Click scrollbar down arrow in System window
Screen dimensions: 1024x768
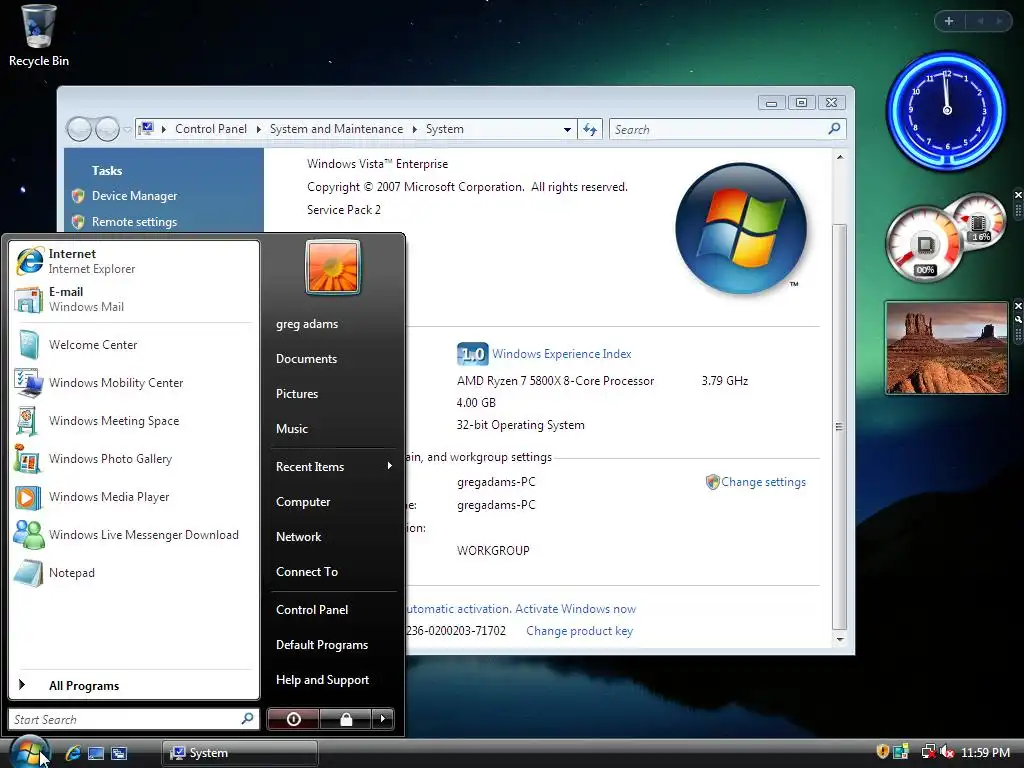point(840,640)
